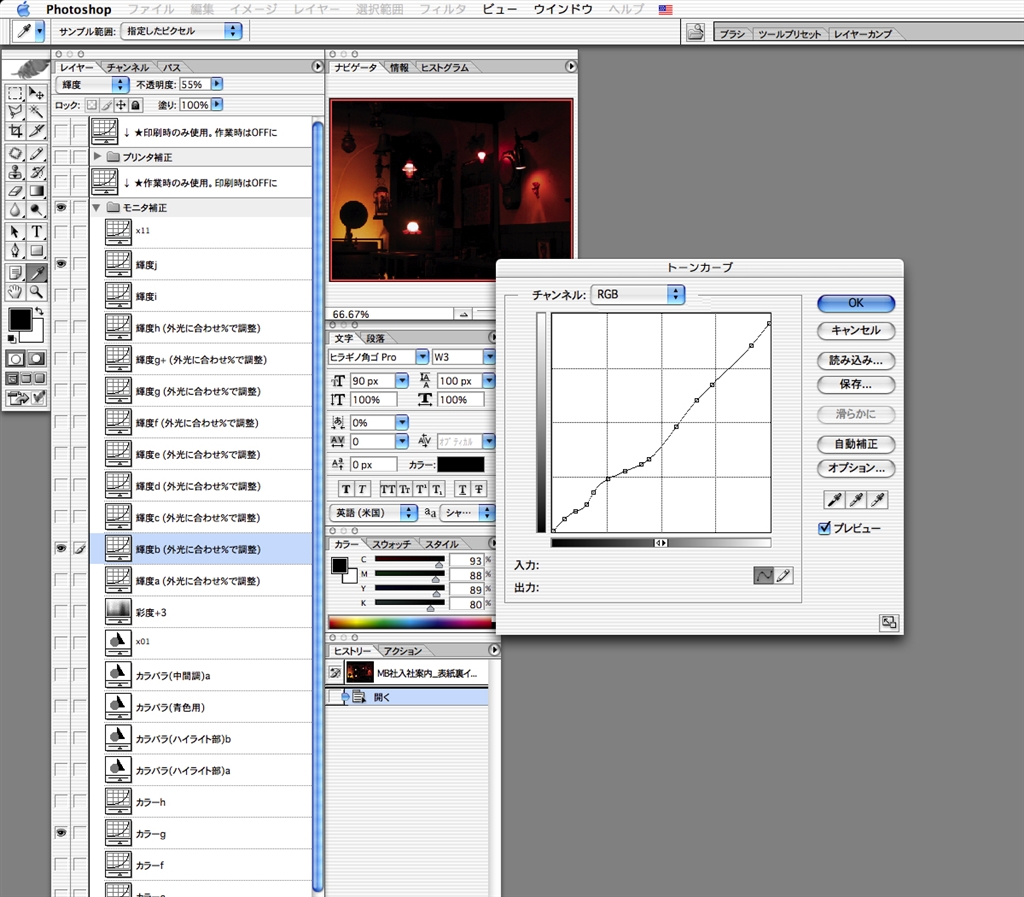The image size is (1024, 897).
Task: Toggle visibility of カラーg layer
Action: point(61,832)
